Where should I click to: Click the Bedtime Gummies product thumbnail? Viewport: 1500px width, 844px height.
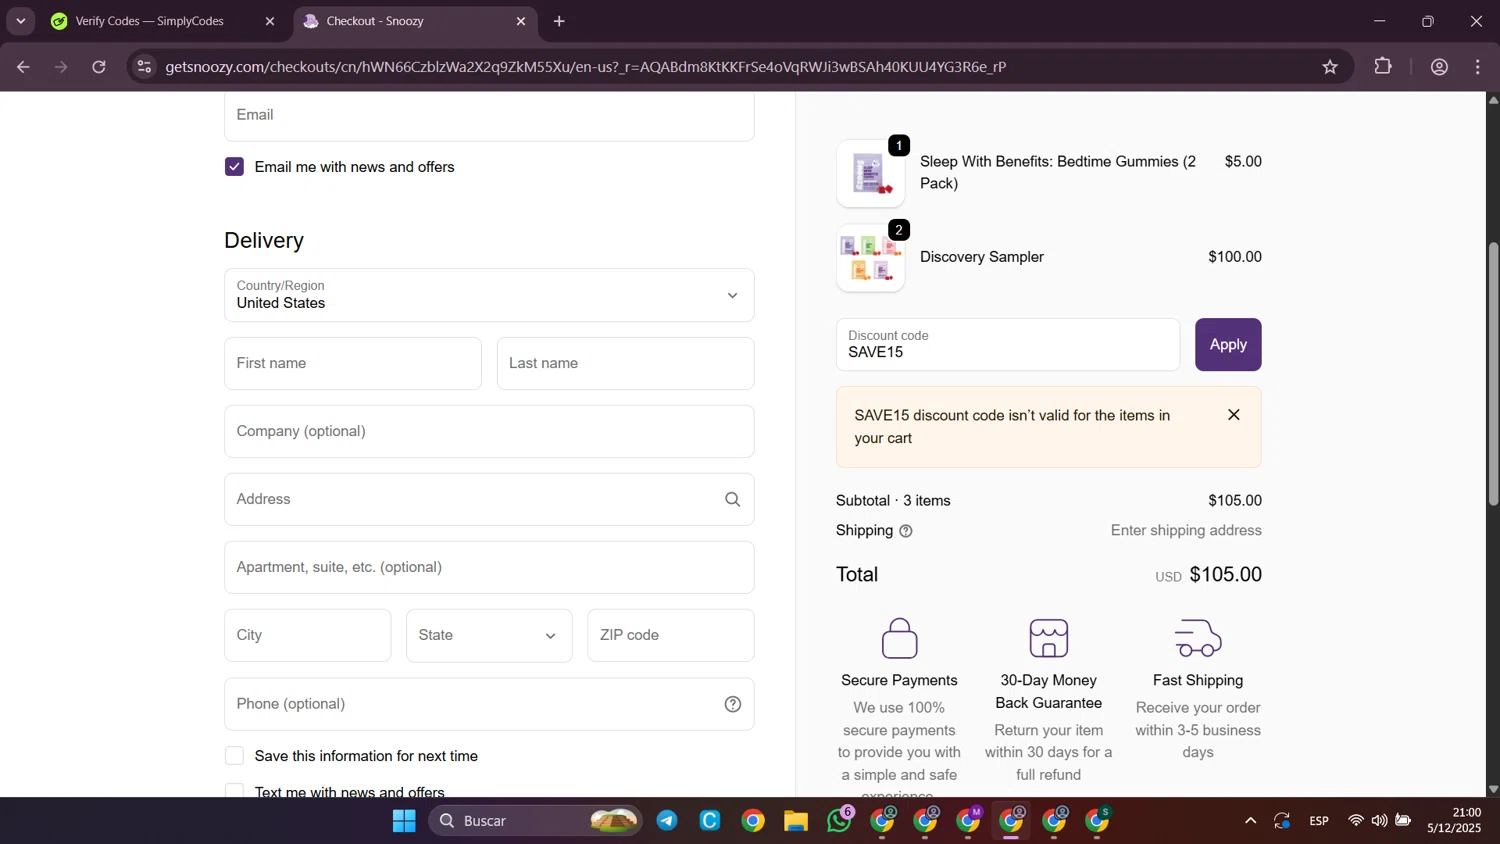pyautogui.click(x=870, y=173)
